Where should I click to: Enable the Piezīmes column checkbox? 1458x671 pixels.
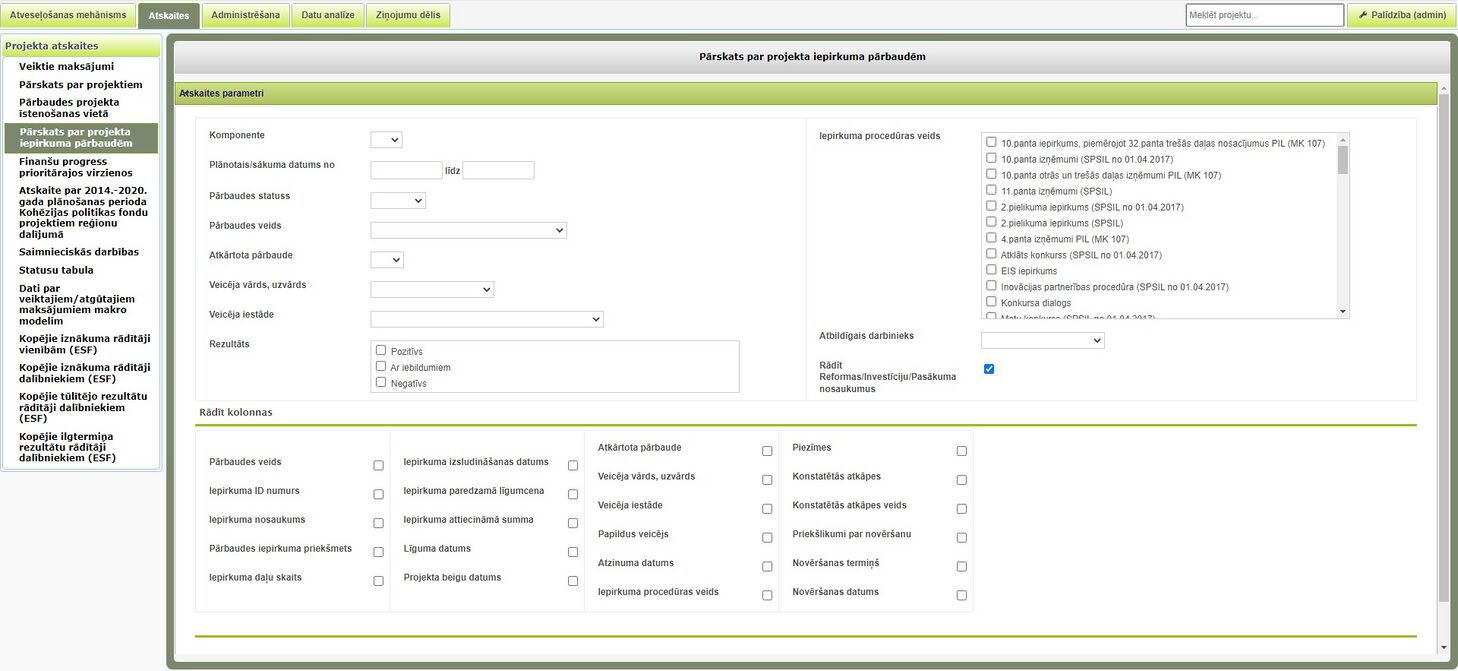tap(961, 451)
